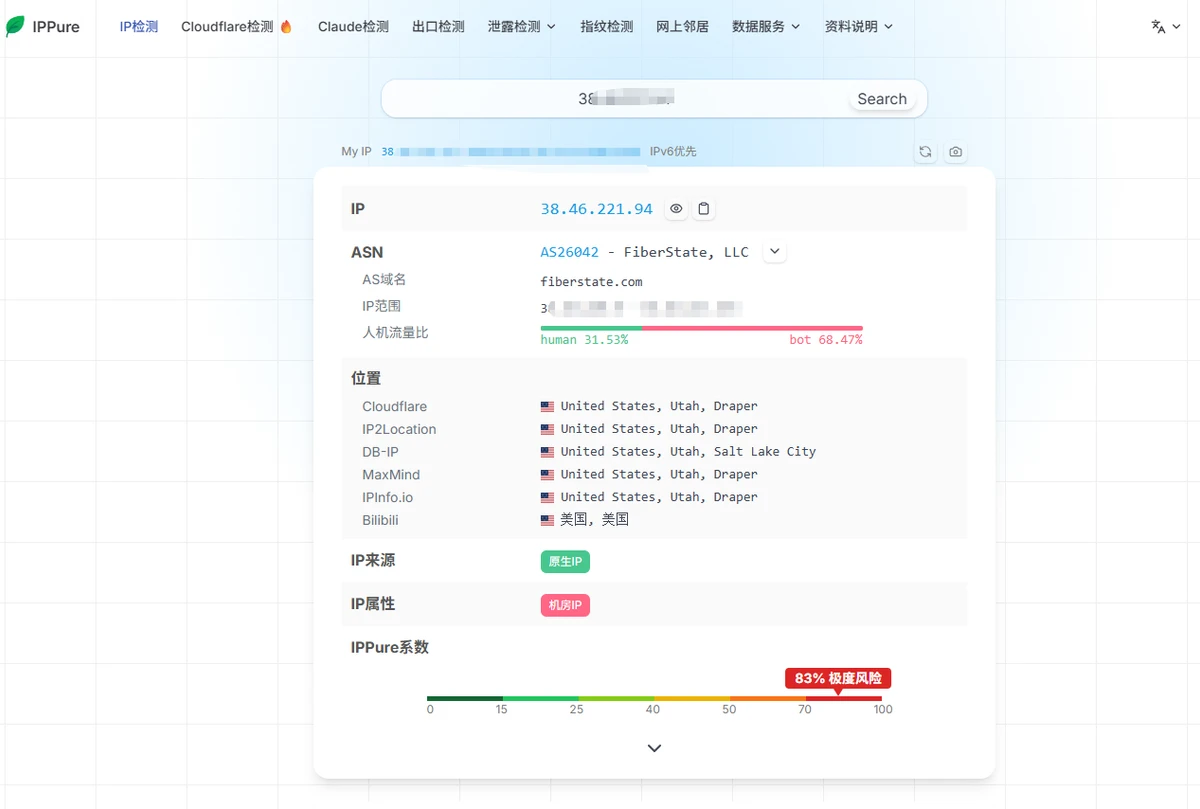
Task: Open Claude检测 page
Action: [353, 27]
